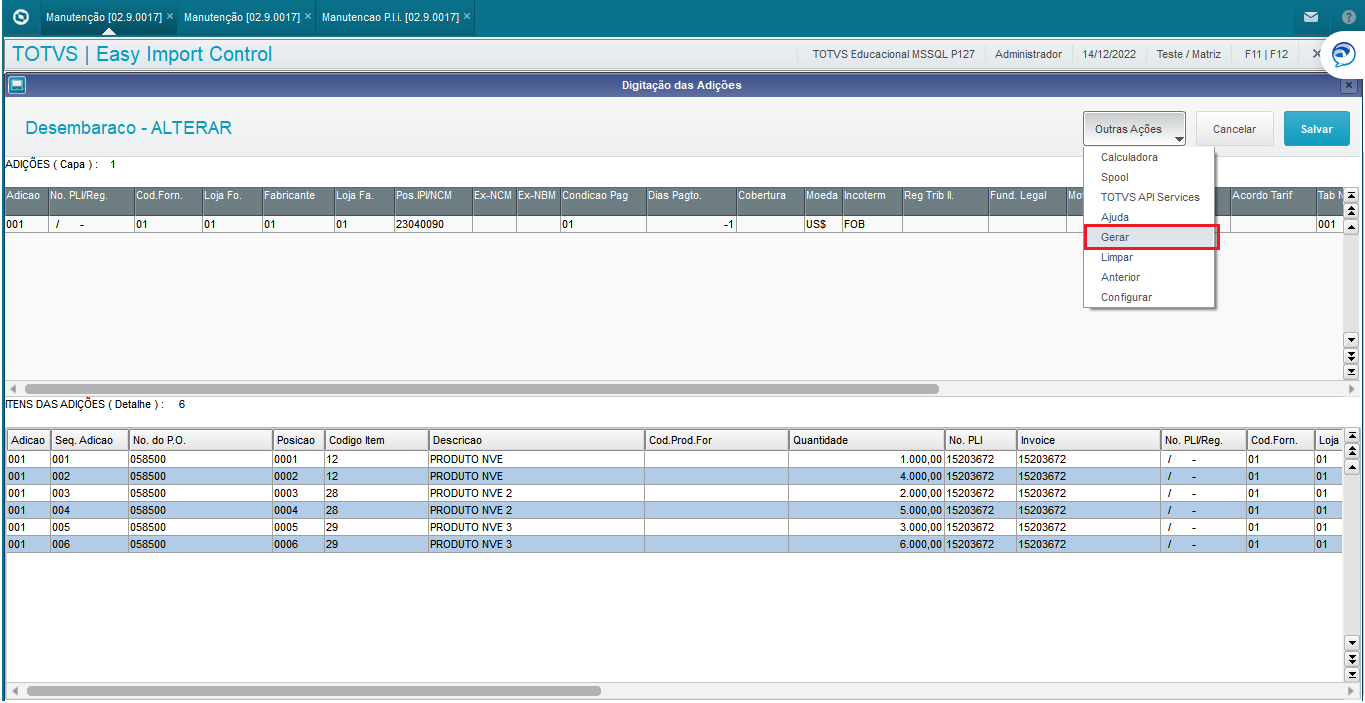Click the Cancelar button
Image resolution: width=1365 pixels, height=703 pixels.
(x=1234, y=129)
